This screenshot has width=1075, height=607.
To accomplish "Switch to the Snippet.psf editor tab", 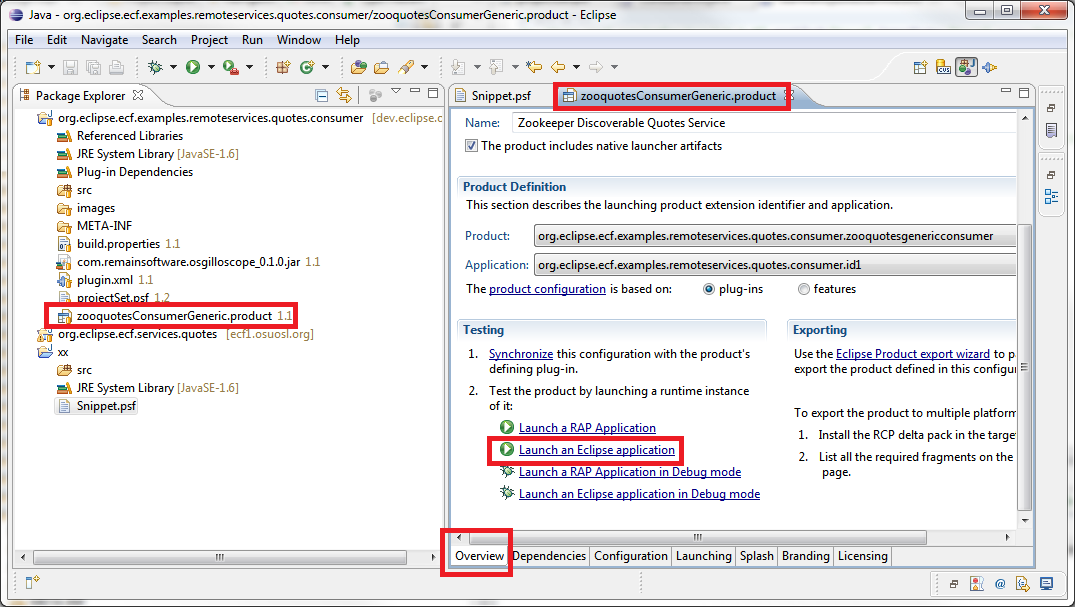I will [500, 96].
